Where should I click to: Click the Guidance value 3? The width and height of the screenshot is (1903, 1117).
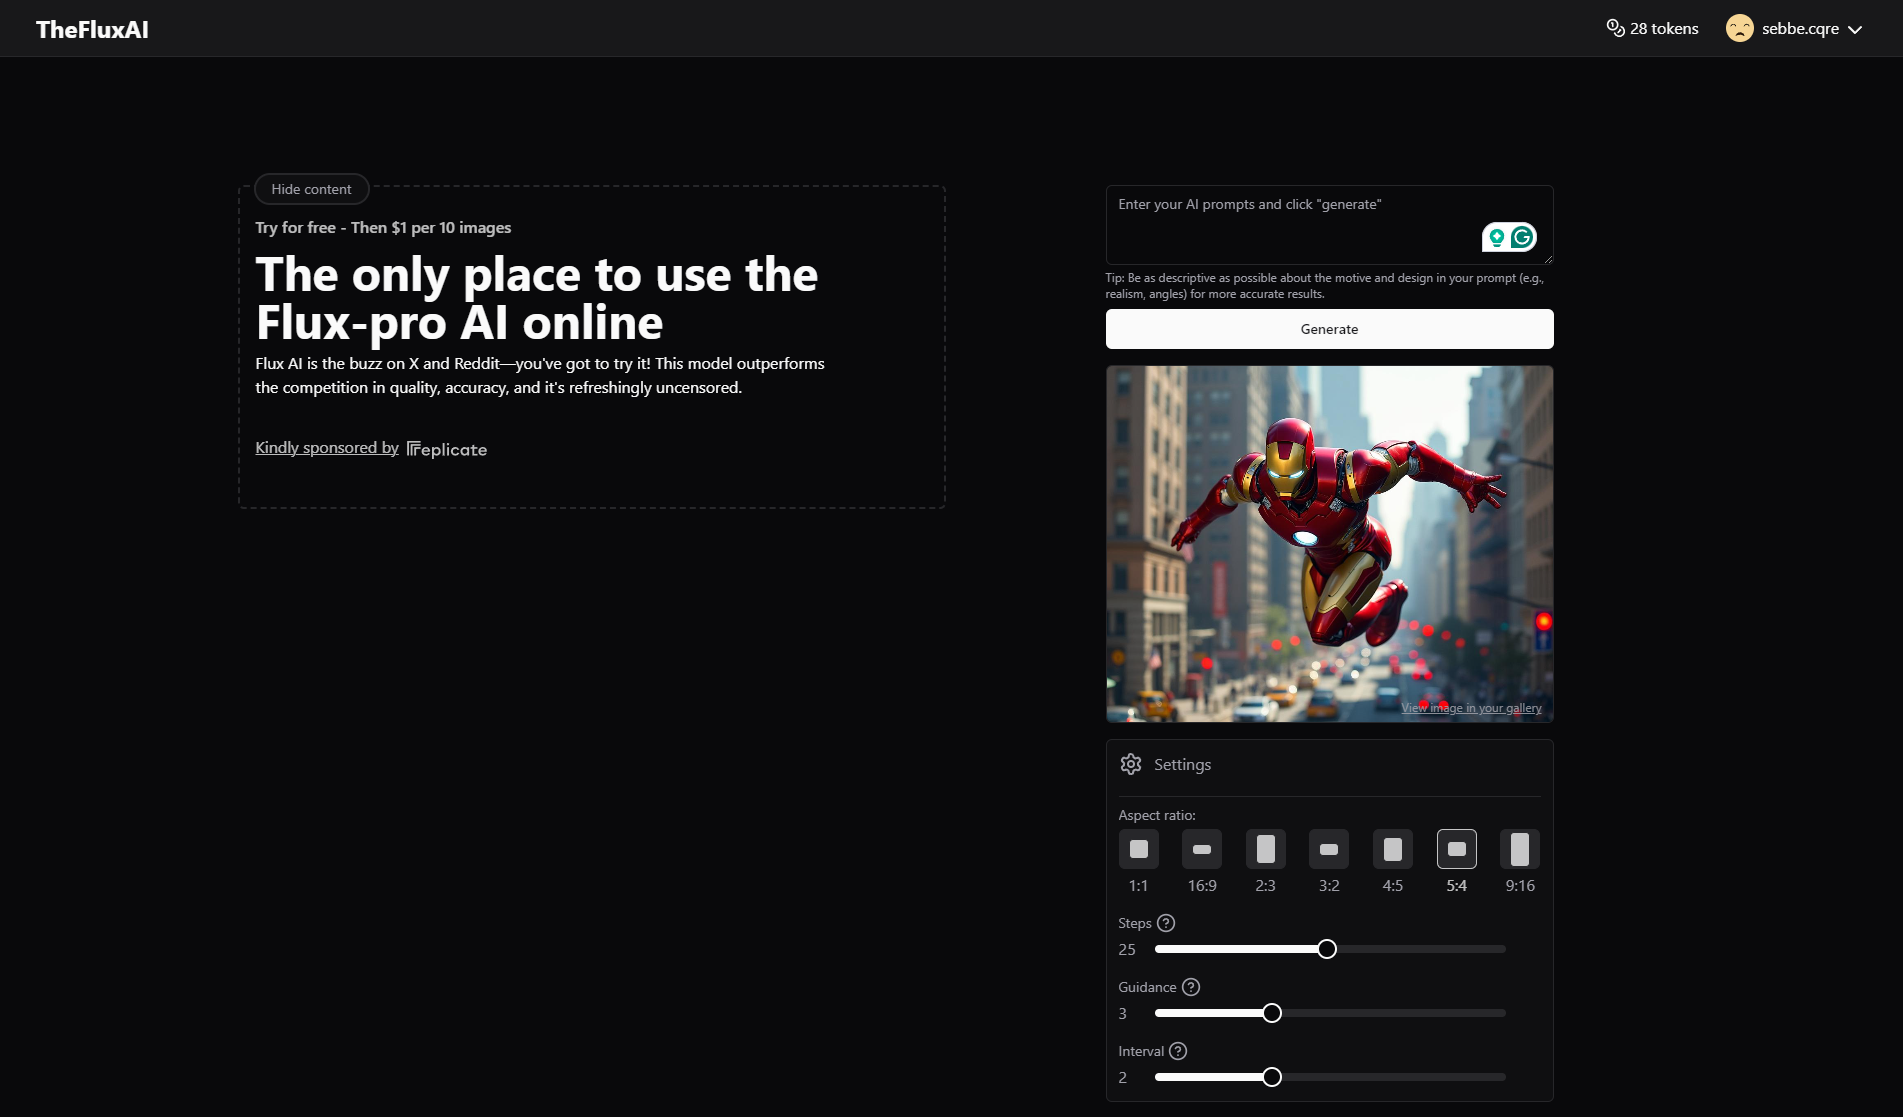[1122, 1013]
